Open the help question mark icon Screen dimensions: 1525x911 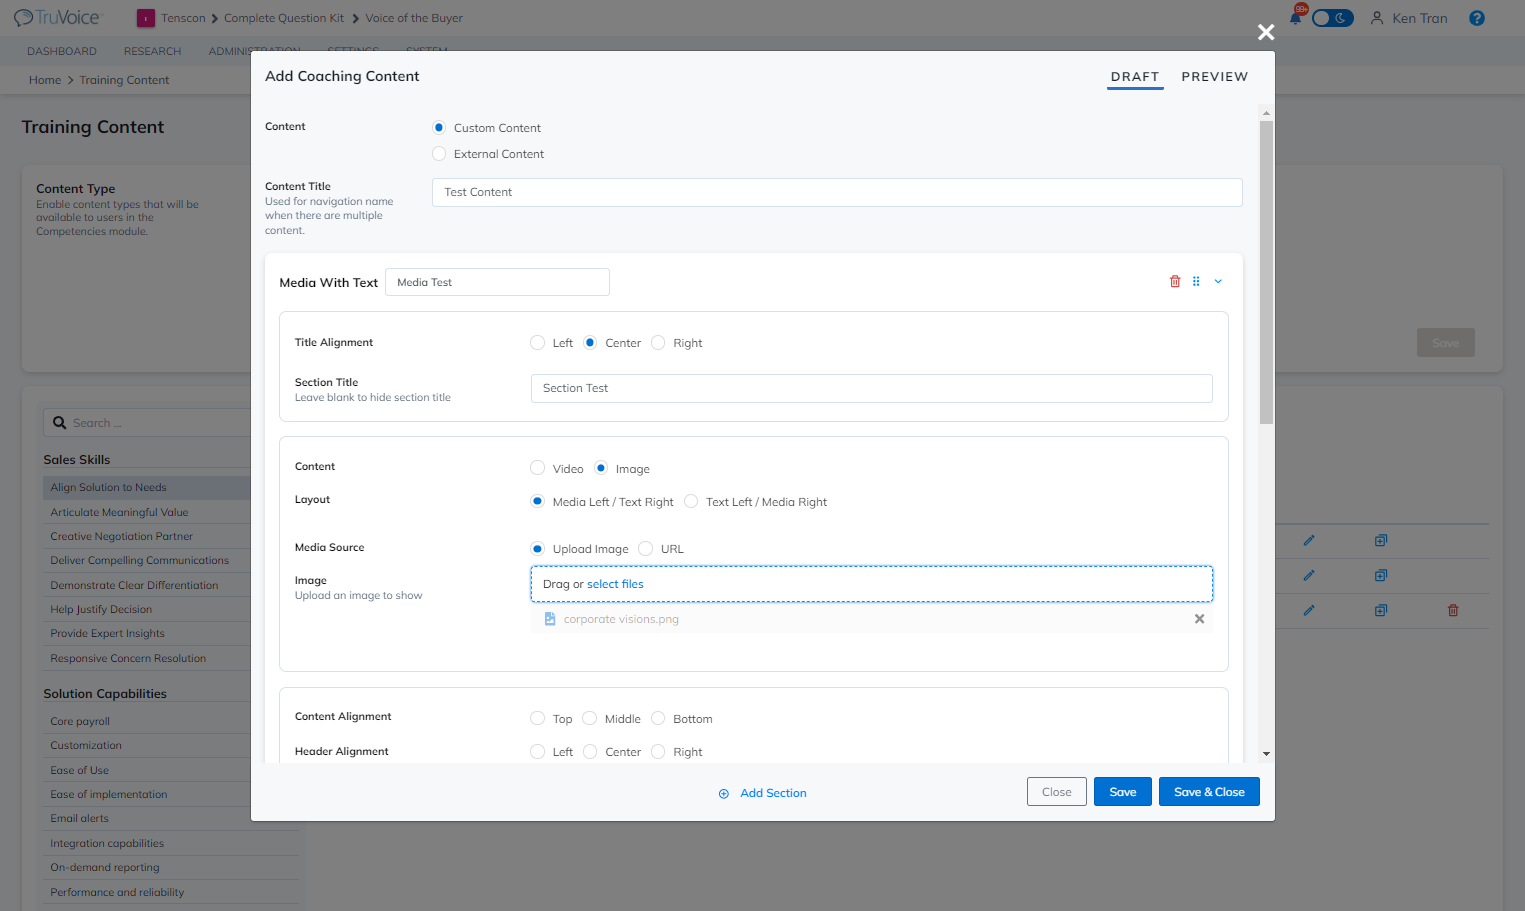pos(1477,18)
